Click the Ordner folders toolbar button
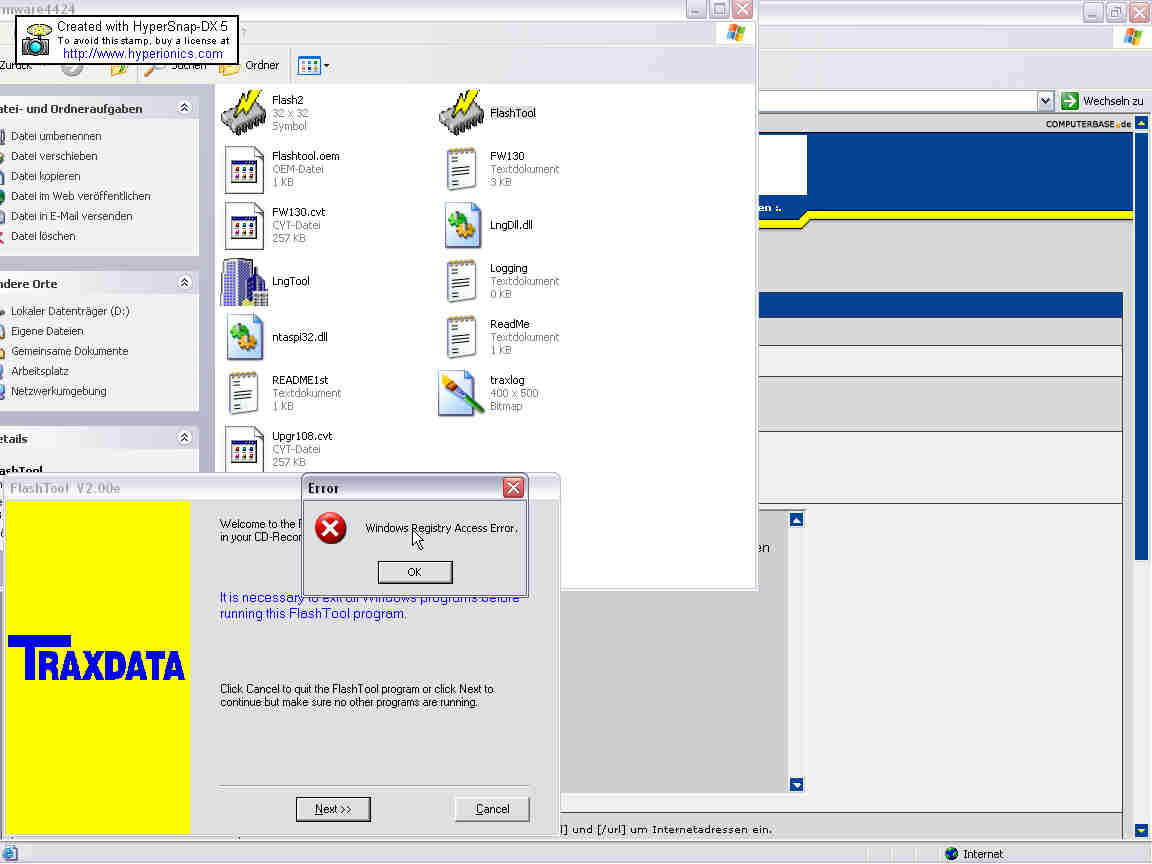Viewport: 1152px width, 864px height. [250, 65]
